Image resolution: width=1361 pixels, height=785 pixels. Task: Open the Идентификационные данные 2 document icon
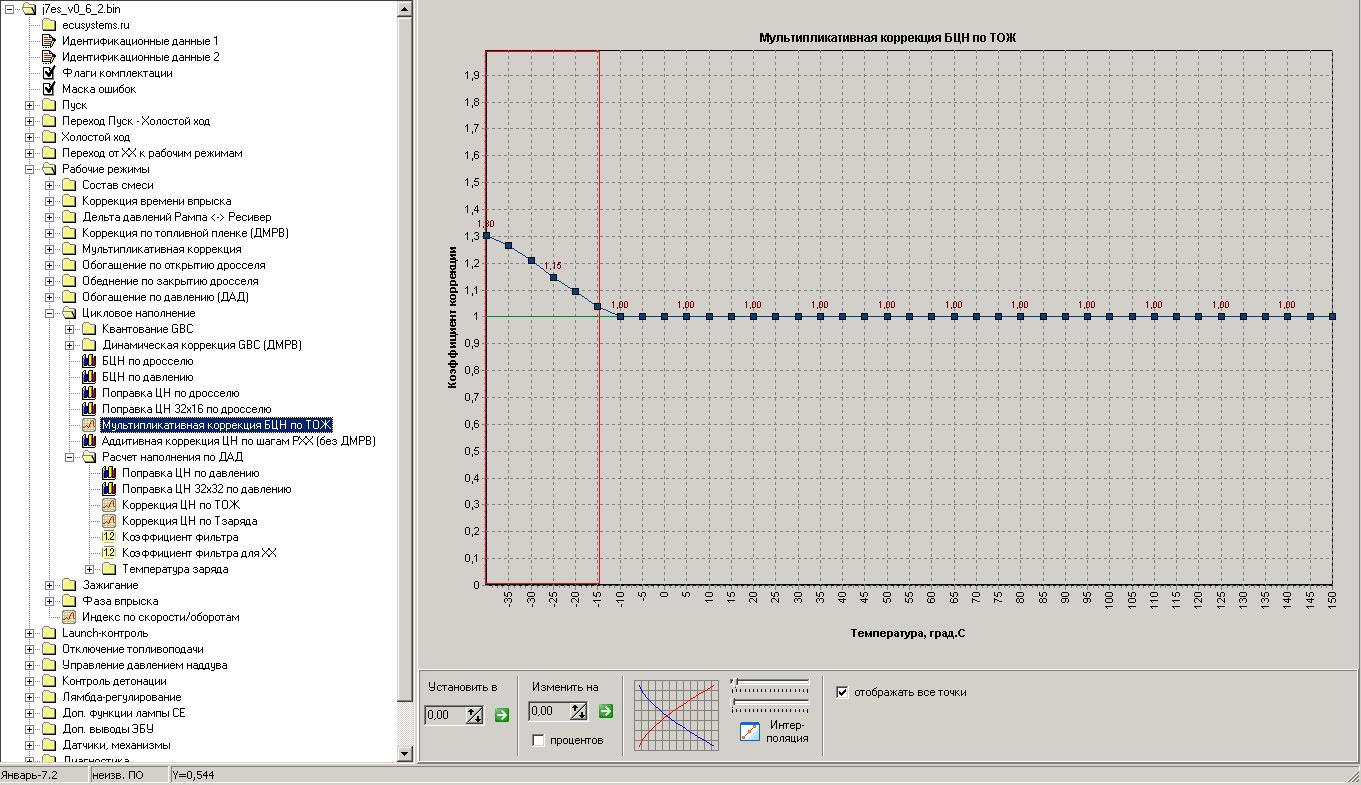(x=48, y=57)
